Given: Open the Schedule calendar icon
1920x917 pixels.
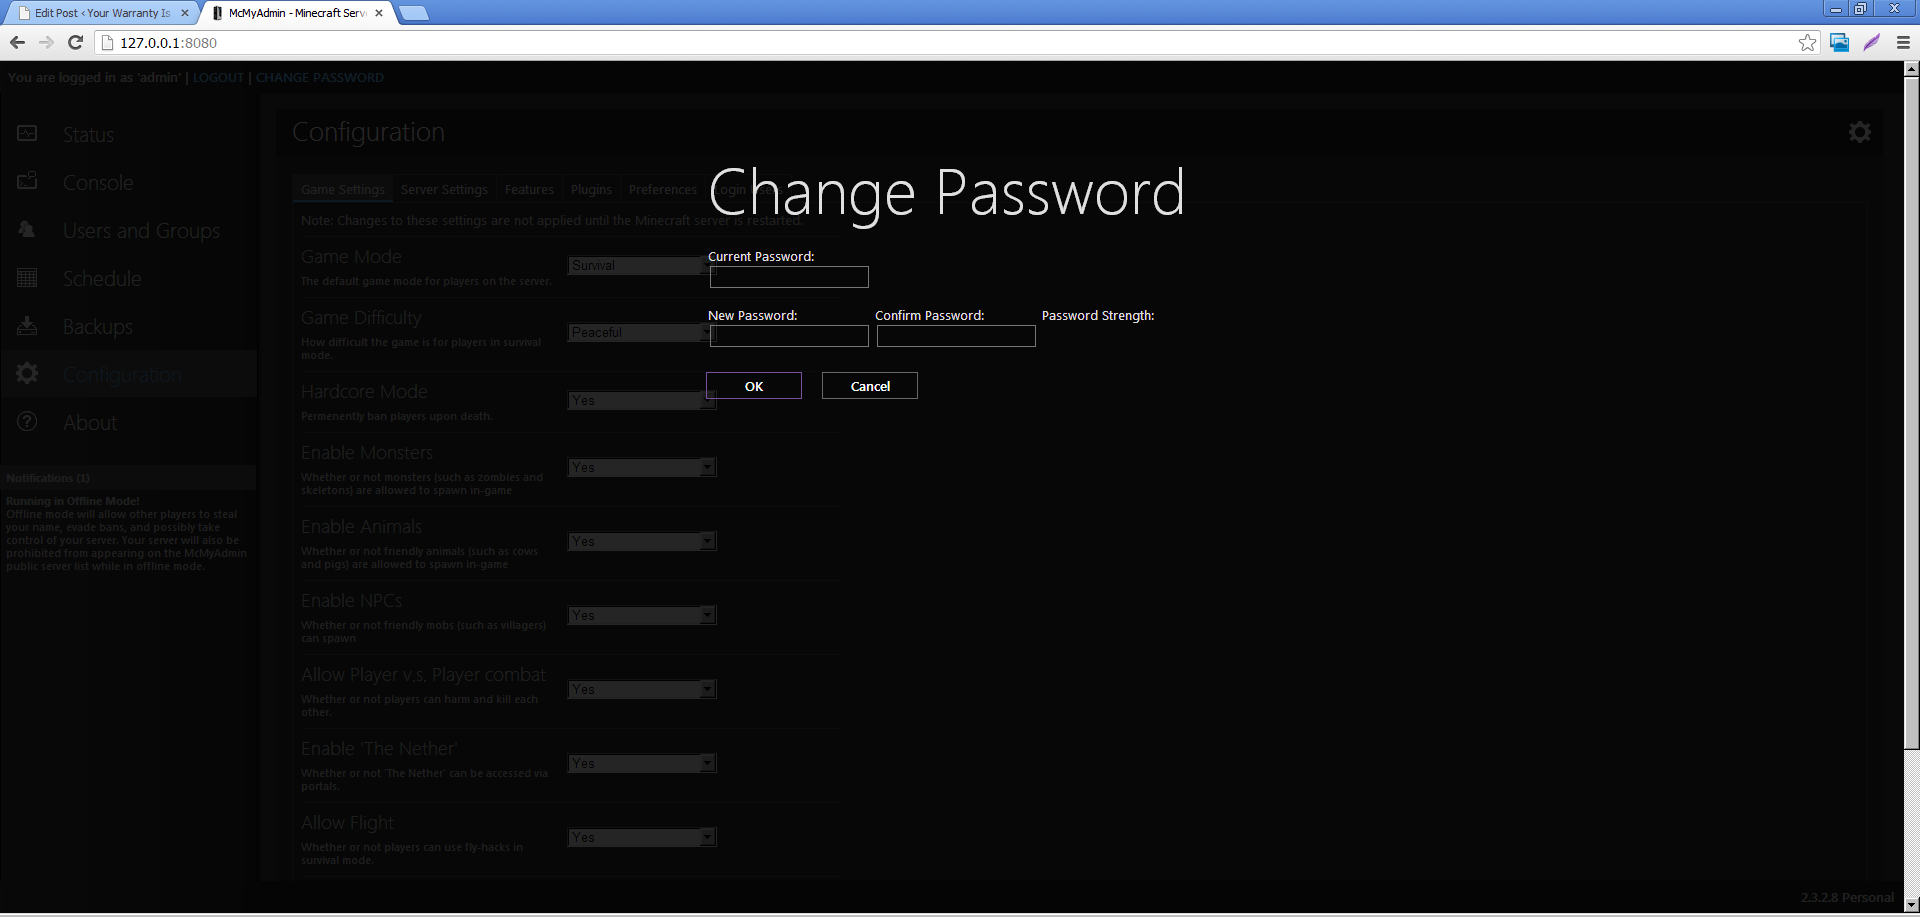Looking at the screenshot, I should (x=27, y=277).
